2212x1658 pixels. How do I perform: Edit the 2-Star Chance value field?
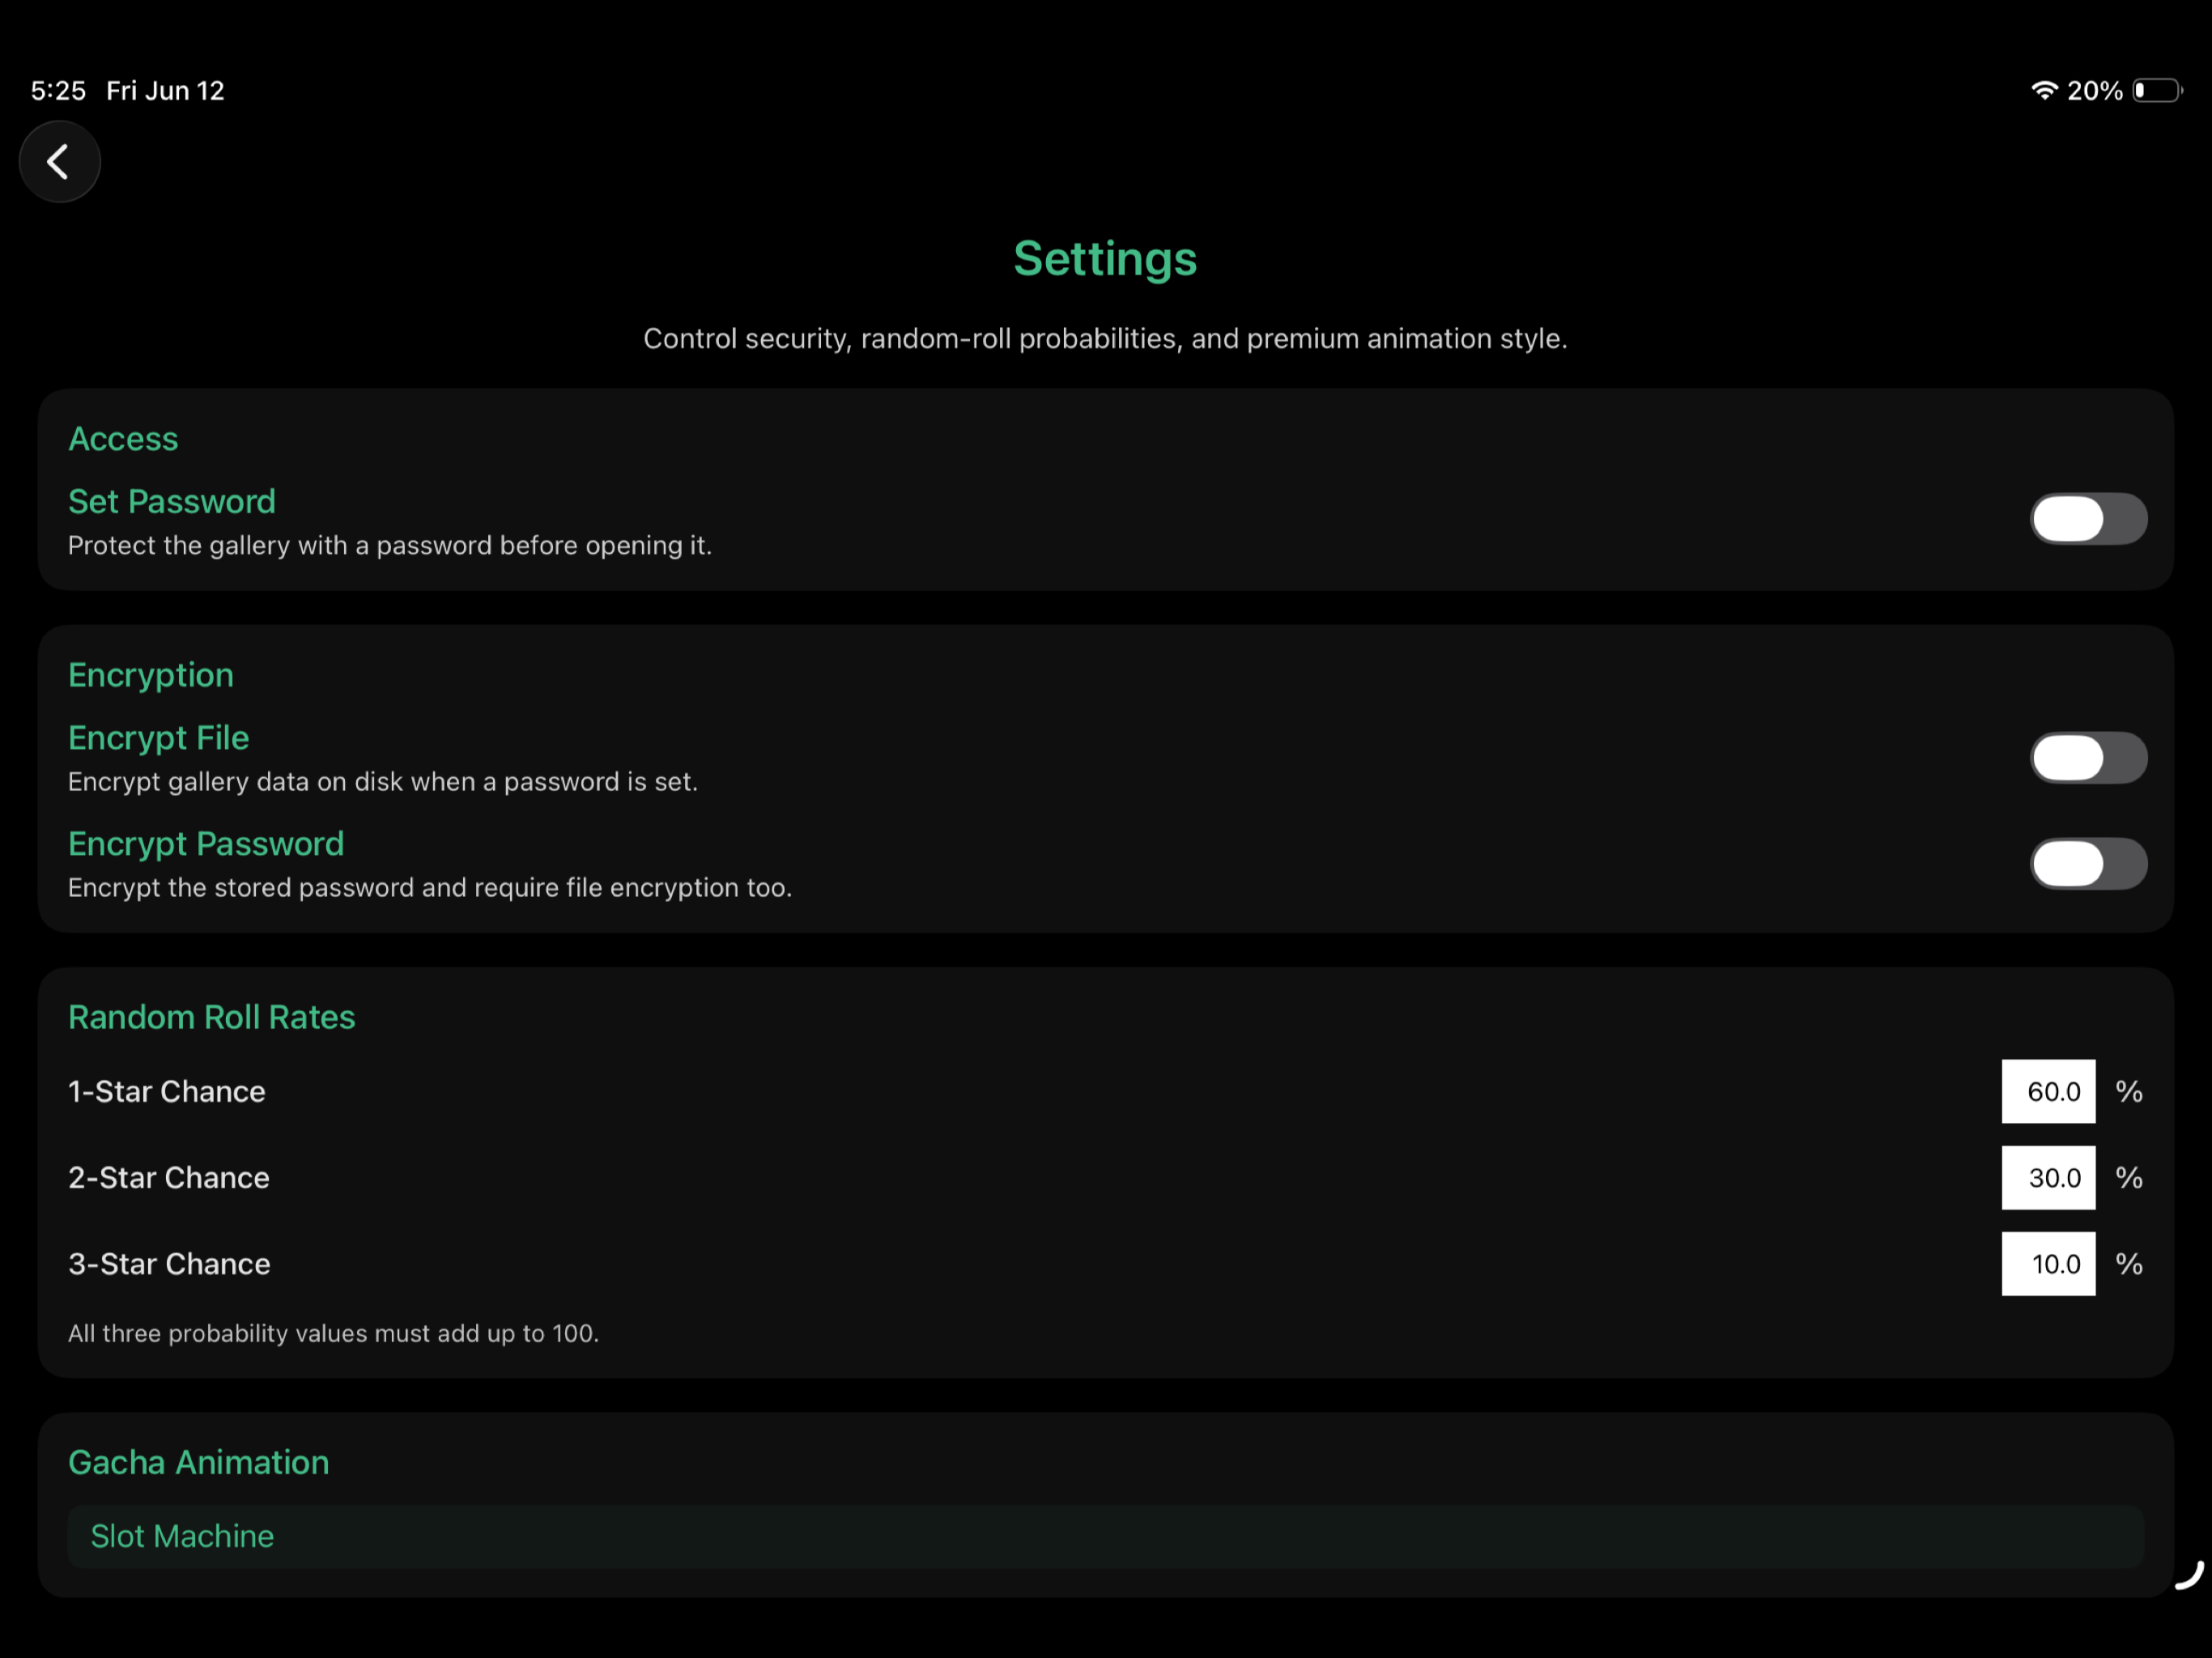pyautogui.click(x=2048, y=1177)
